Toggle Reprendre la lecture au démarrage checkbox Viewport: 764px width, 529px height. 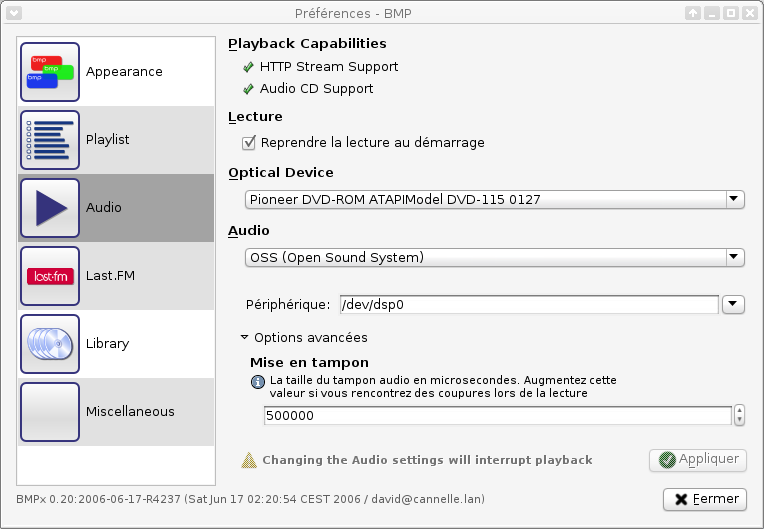(250, 143)
